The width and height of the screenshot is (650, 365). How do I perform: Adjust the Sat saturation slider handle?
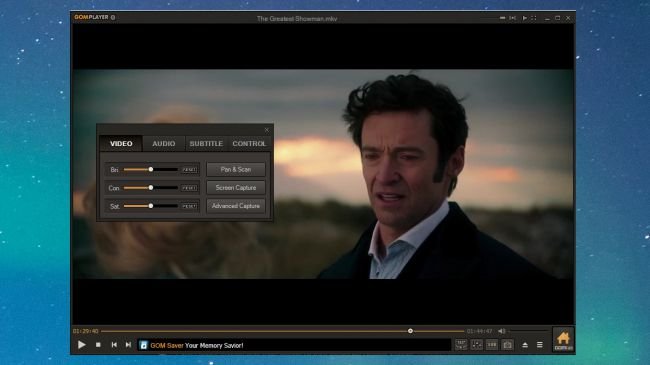[x=151, y=206]
